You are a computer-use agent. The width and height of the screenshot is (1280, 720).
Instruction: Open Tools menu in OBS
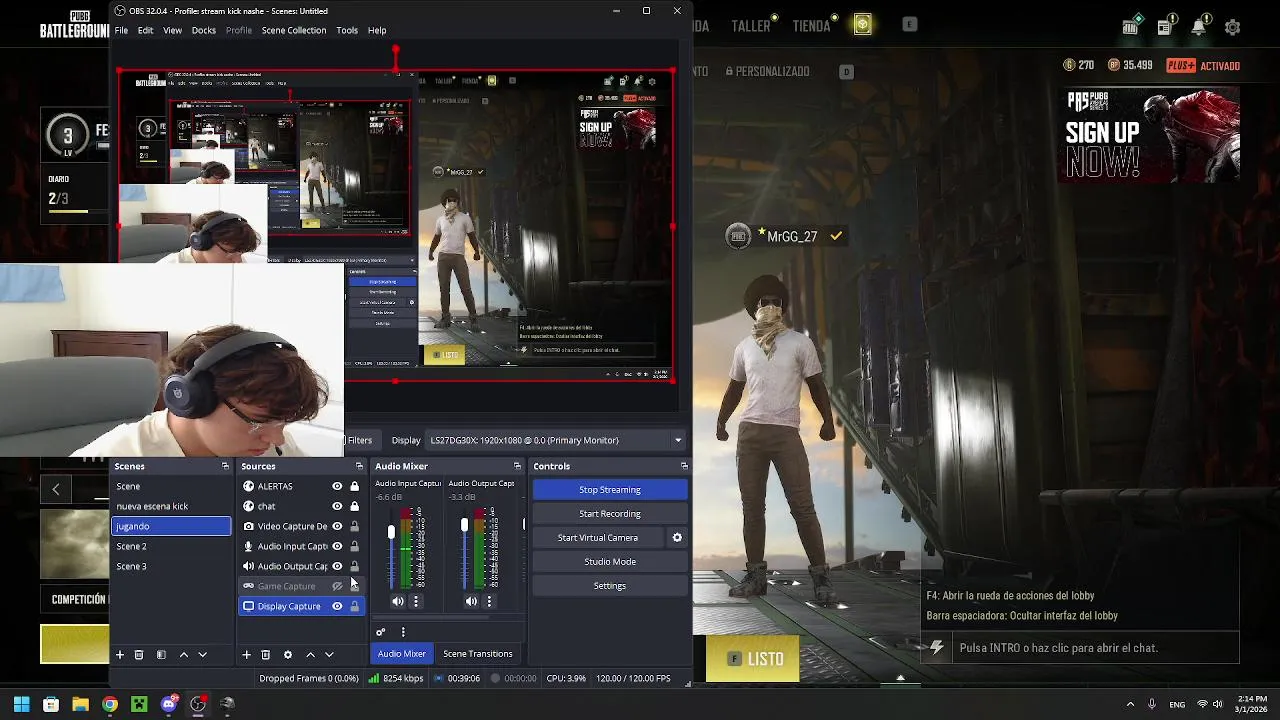pyautogui.click(x=347, y=30)
